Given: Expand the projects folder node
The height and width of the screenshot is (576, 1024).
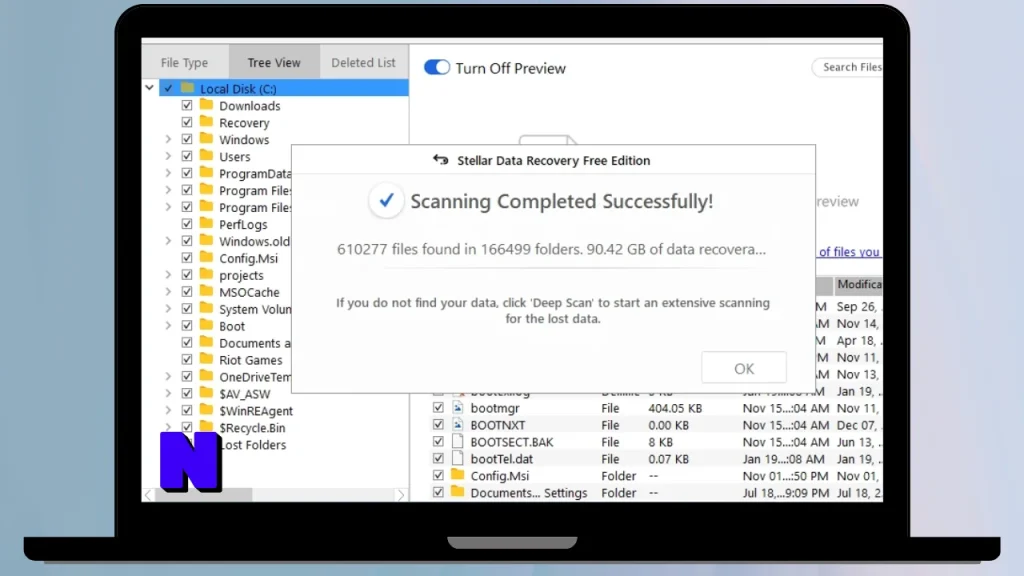Looking at the screenshot, I should pyautogui.click(x=168, y=275).
